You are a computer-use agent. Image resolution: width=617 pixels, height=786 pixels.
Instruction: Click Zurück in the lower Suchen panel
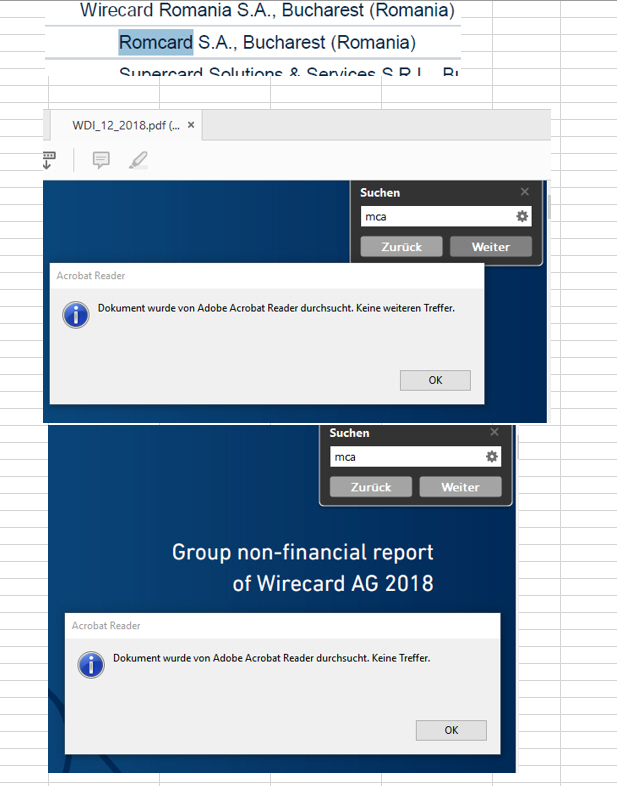pyautogui.click(x=371, y=487)
